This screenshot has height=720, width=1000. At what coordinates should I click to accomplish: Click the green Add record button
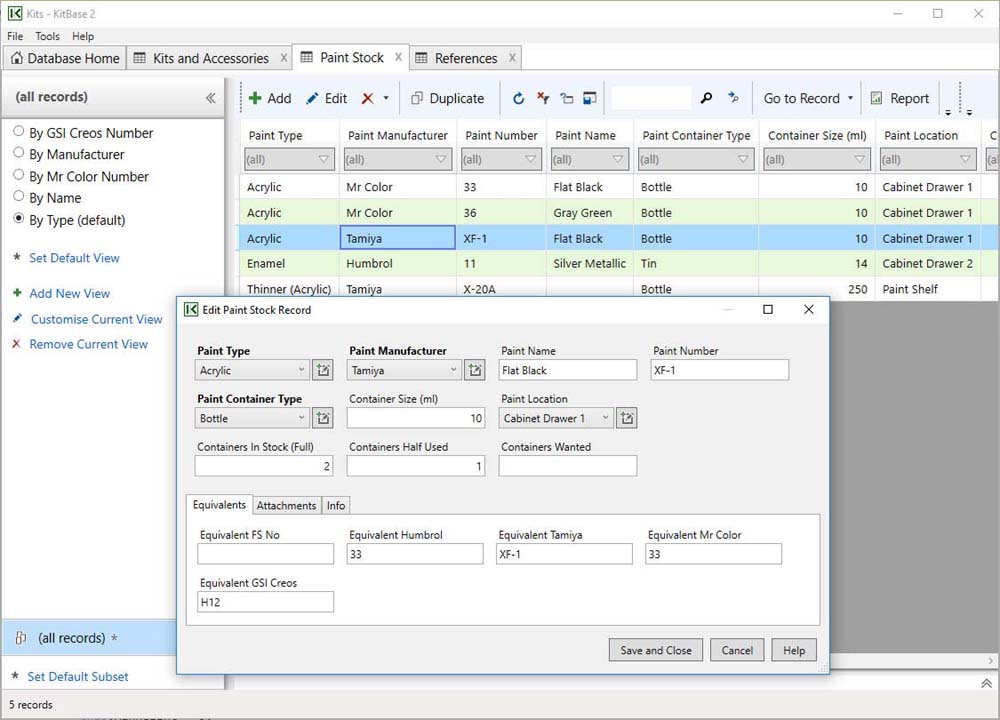point(270,98)
